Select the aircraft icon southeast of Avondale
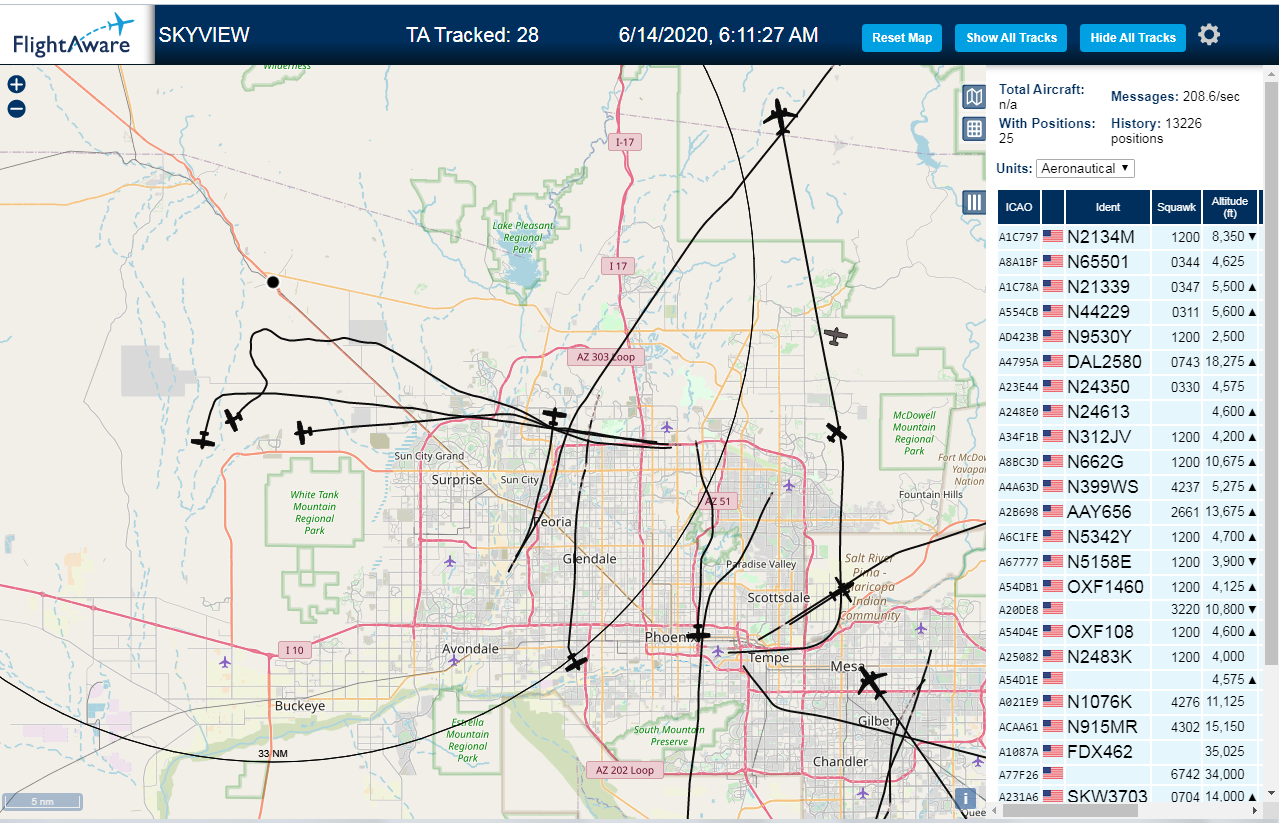Screen dimensions: 1279x823 [x=575, y=662]
